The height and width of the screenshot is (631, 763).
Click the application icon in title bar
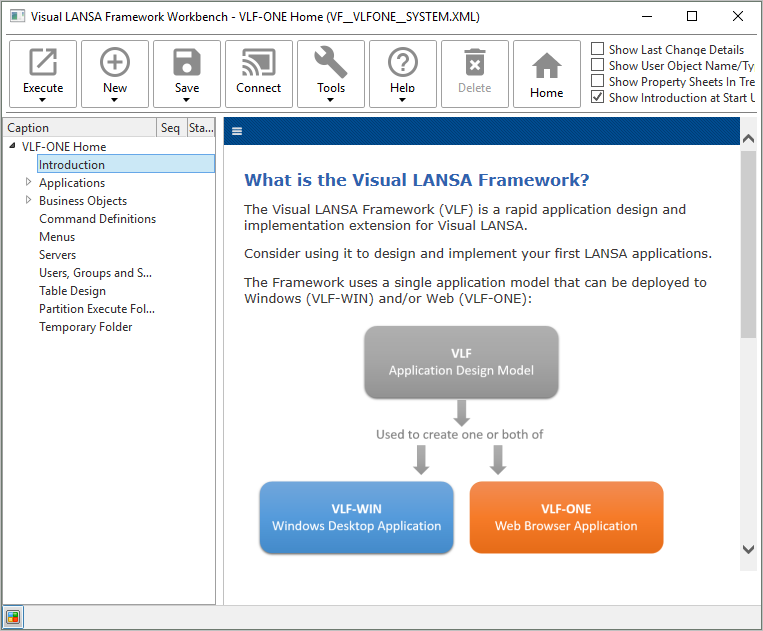tap(18, 16)
